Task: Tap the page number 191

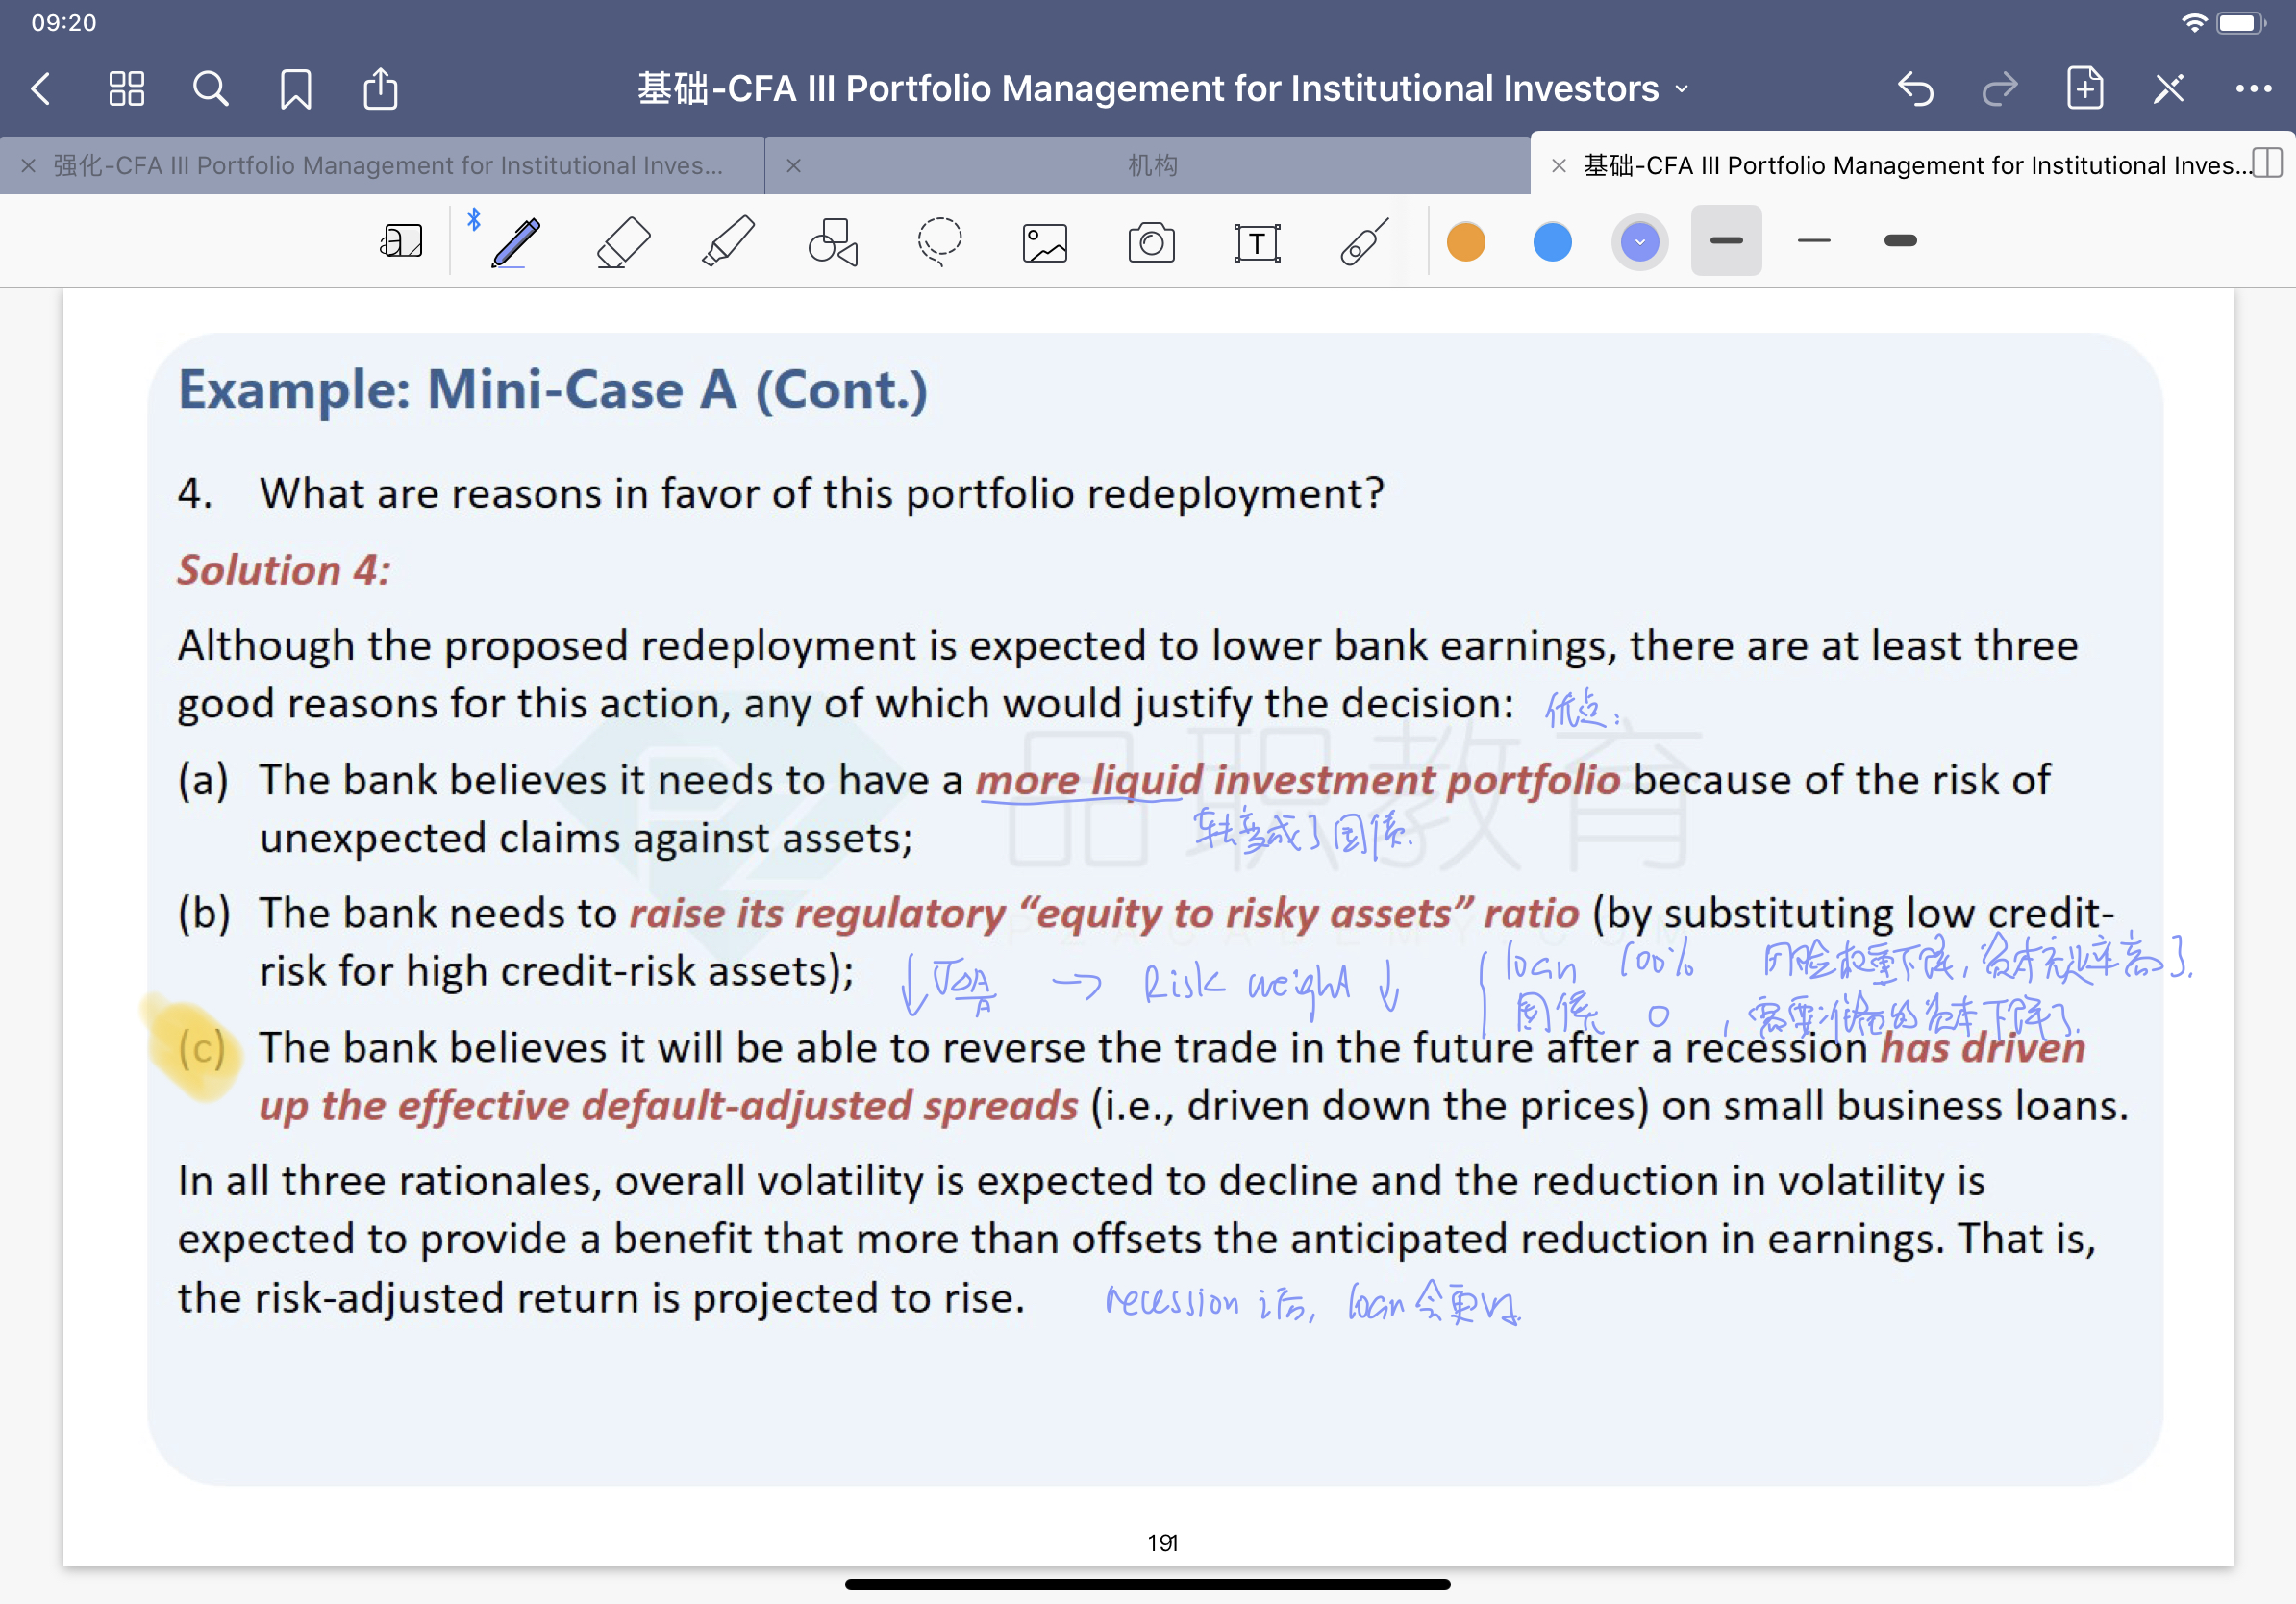Action: click(x=1162, y=1543)
